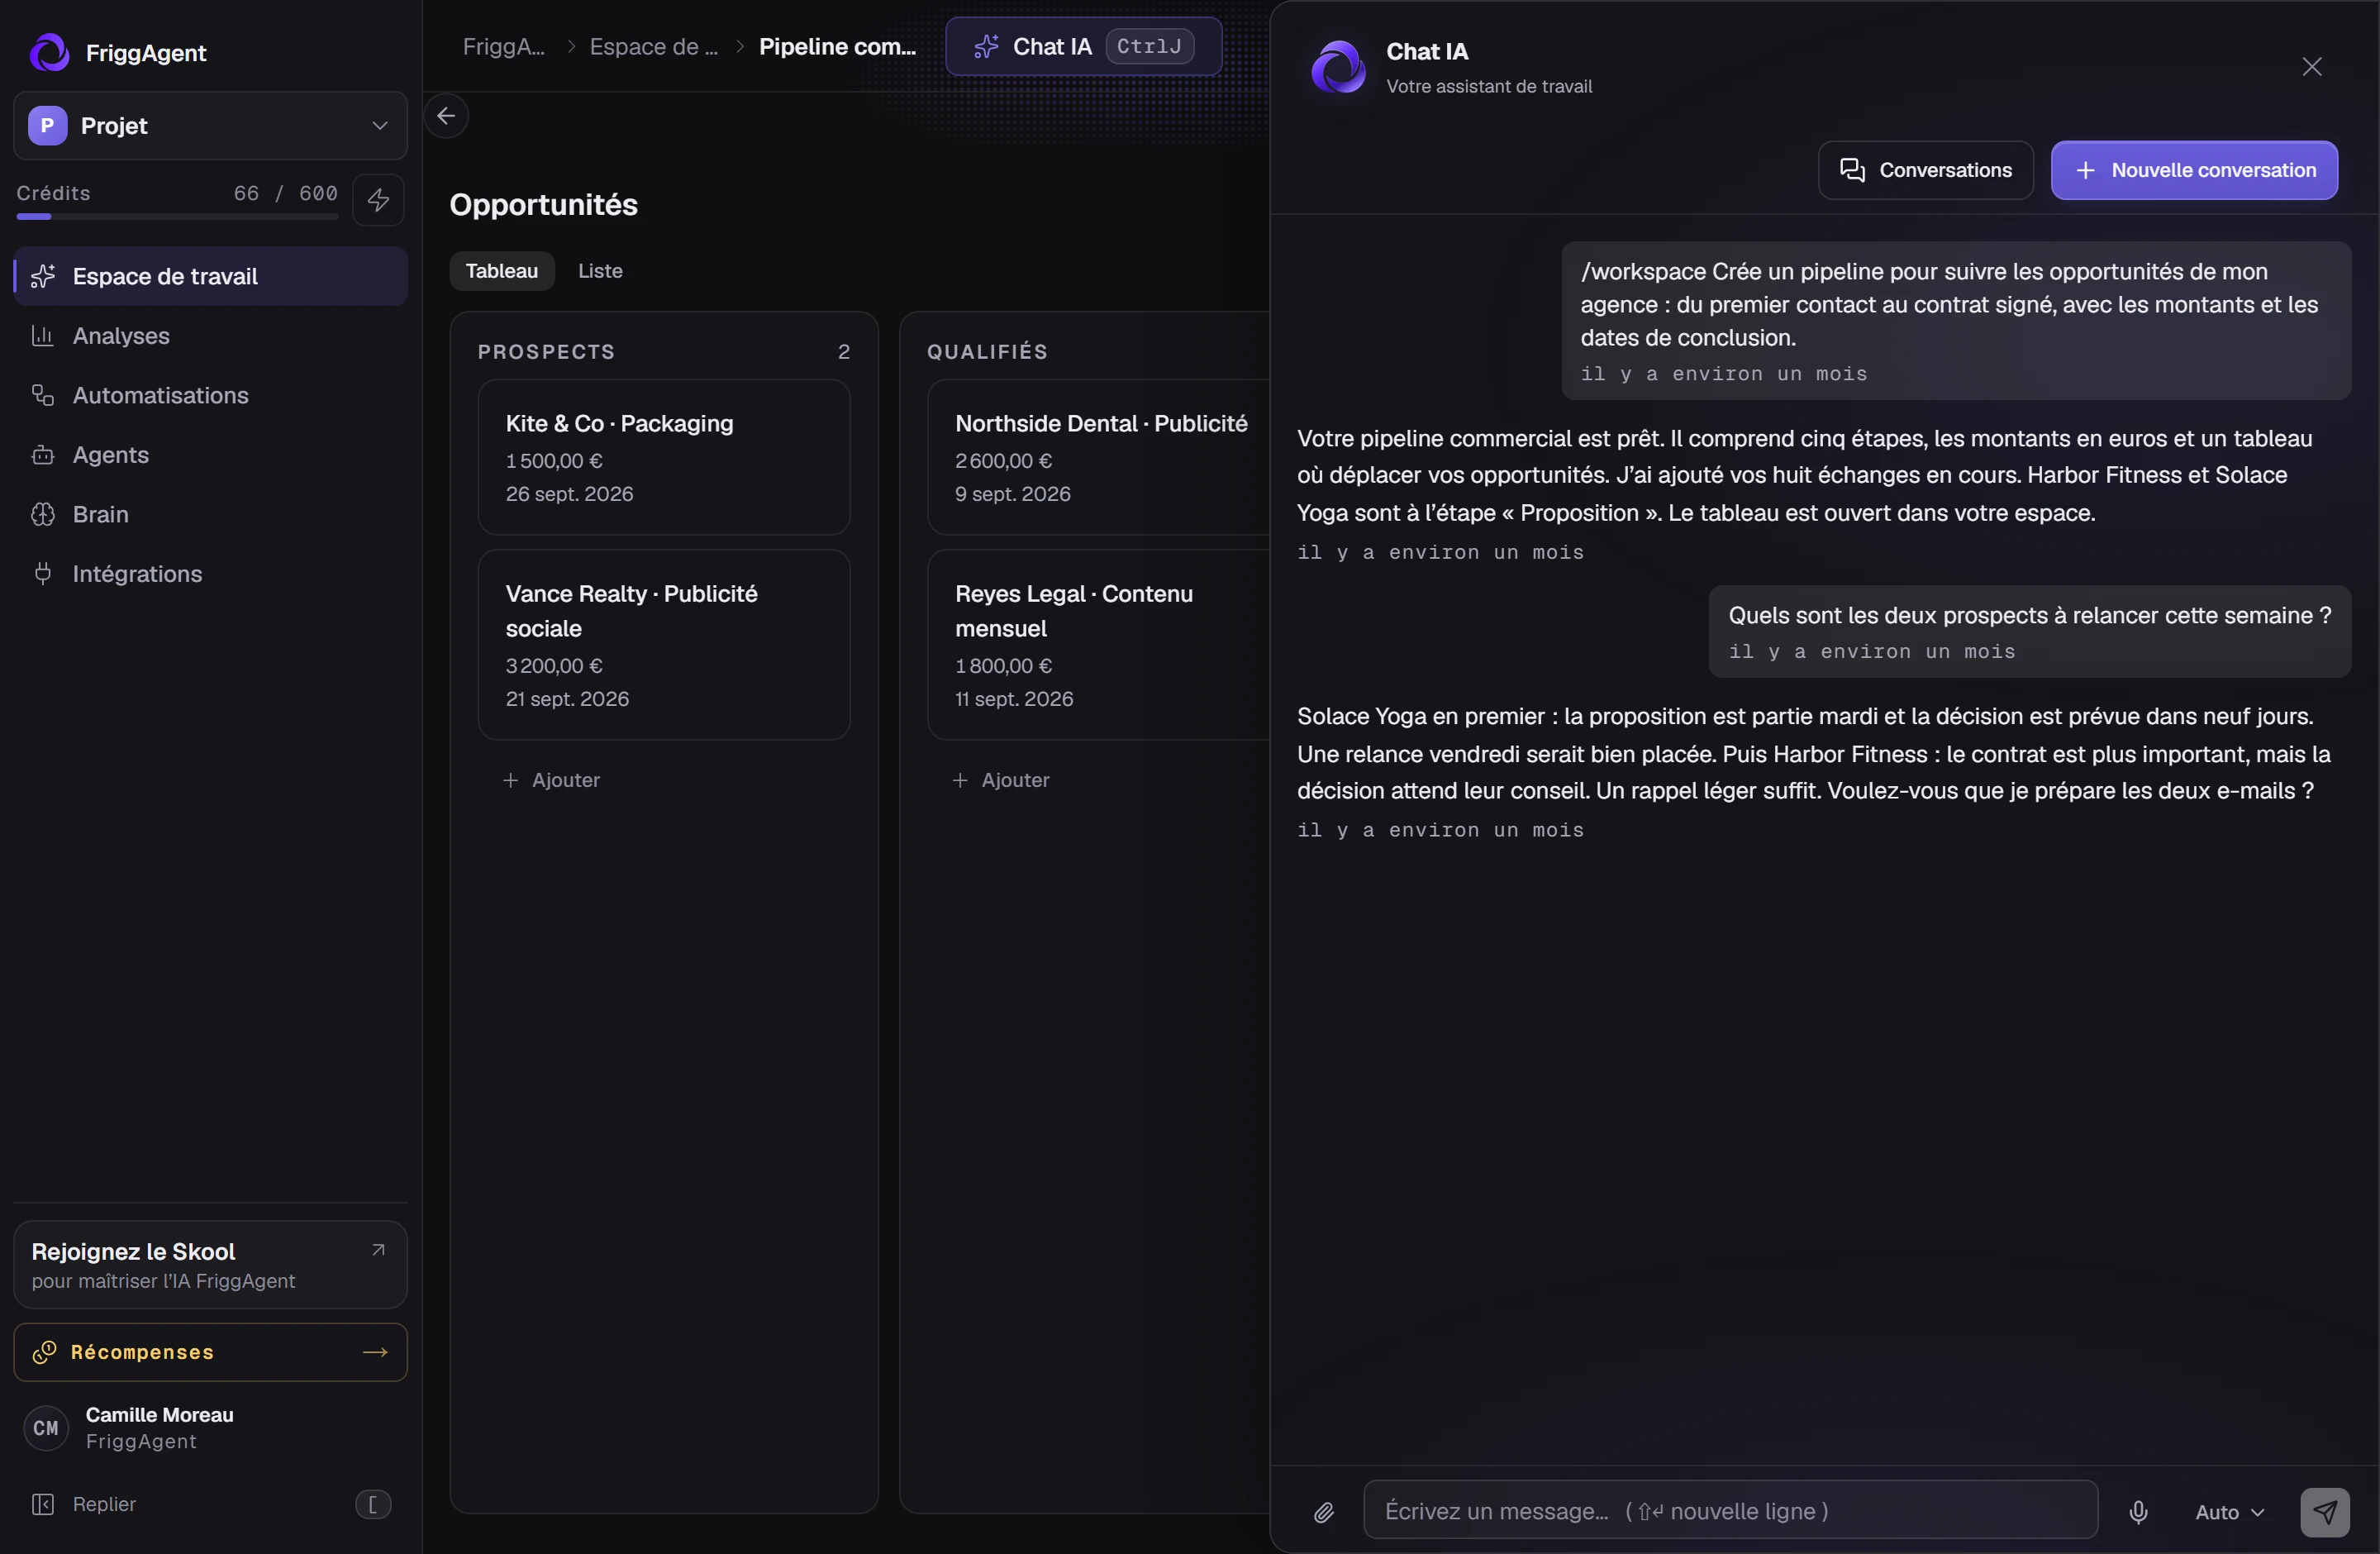Screen dimensions: 2380x1554
Task: Click the FriggA... breadcrumb
Action: tap(503, 47)
